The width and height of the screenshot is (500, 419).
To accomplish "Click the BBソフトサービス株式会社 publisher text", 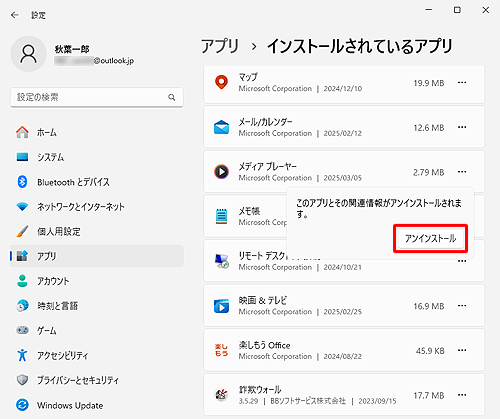I will [x=308, y=401].
